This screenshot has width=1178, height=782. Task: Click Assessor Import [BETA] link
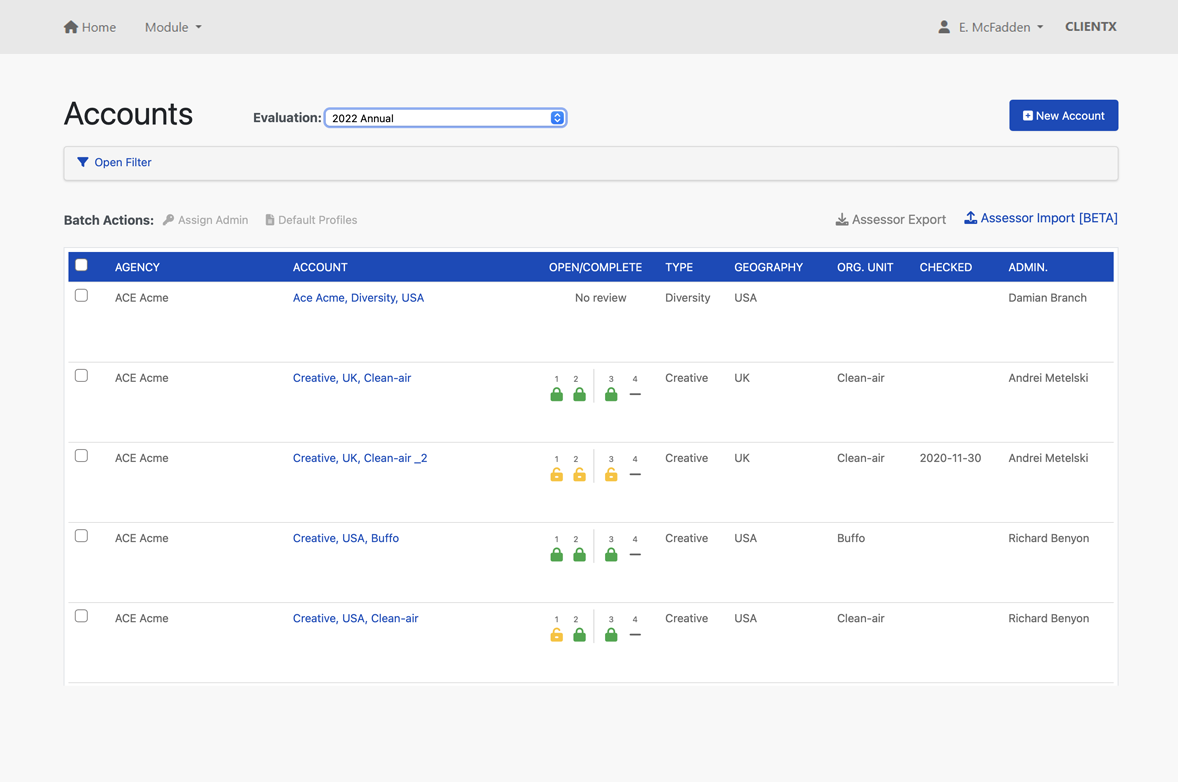click(1041, 218)
